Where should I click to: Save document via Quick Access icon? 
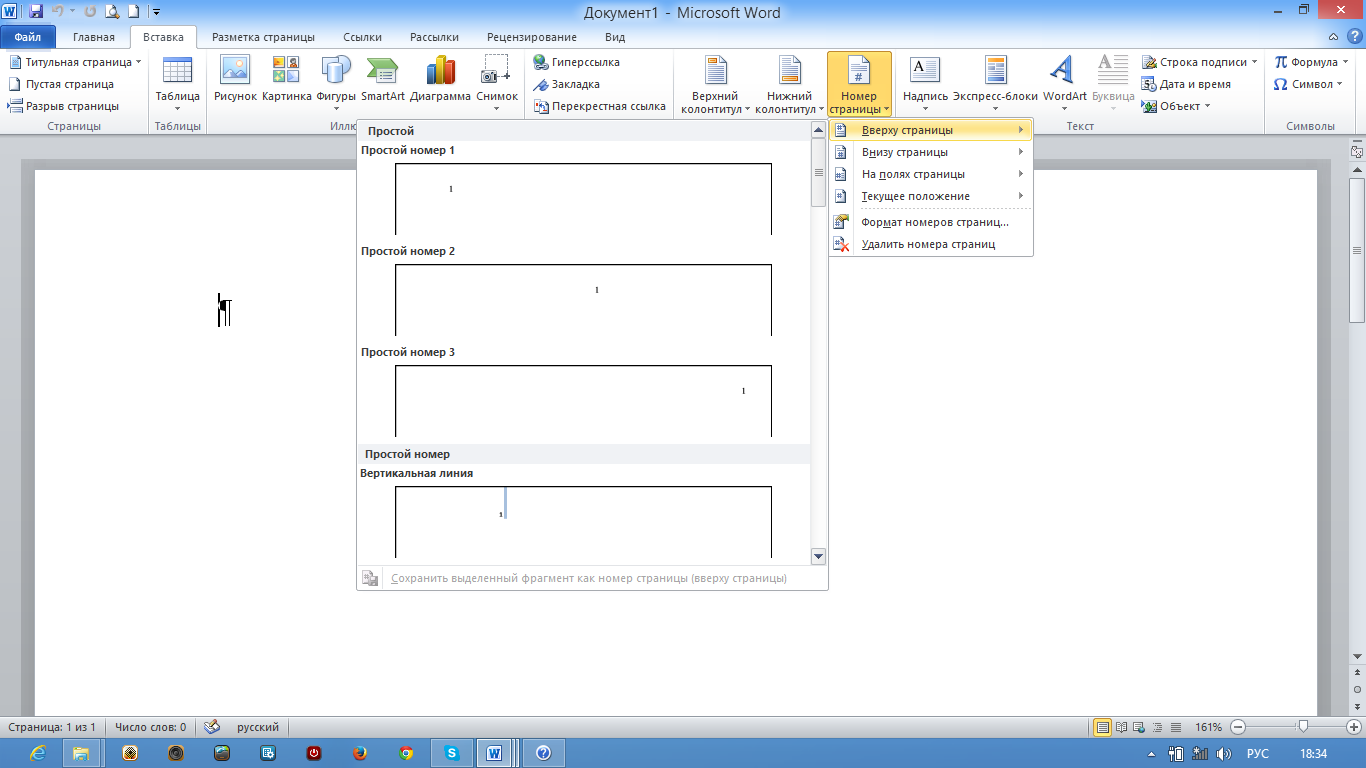click(x=36, y=12)
